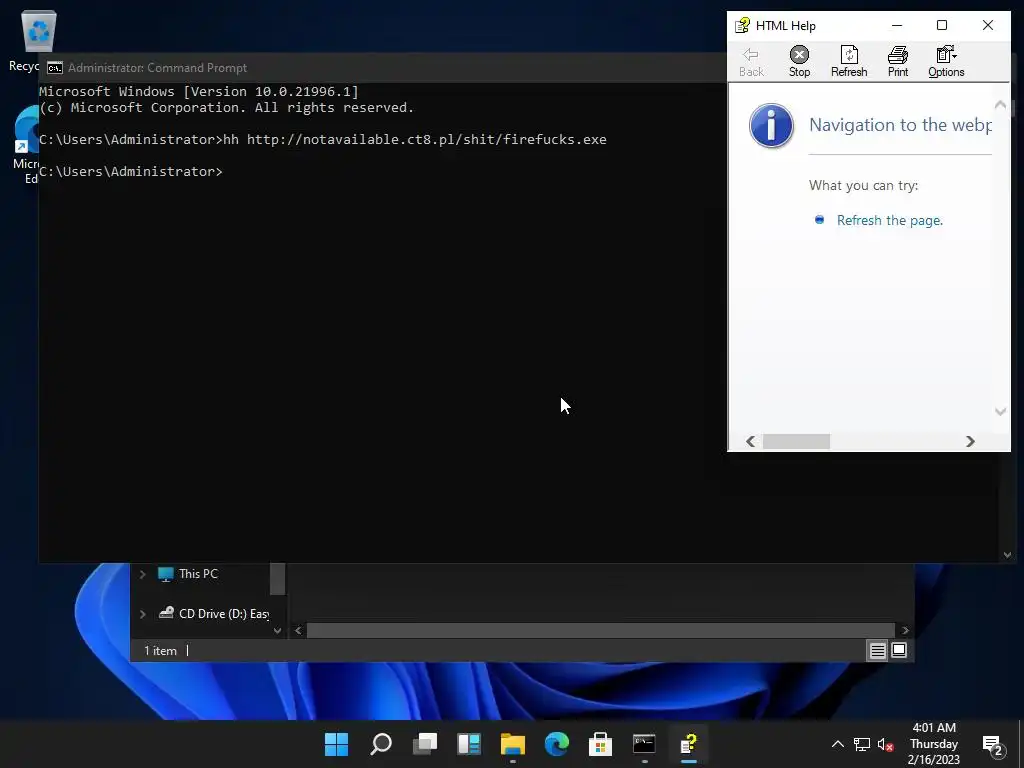Click HTML Help vertical scroll down arrow
This screenshot has height=768, width=1024.
point(1000,411)
